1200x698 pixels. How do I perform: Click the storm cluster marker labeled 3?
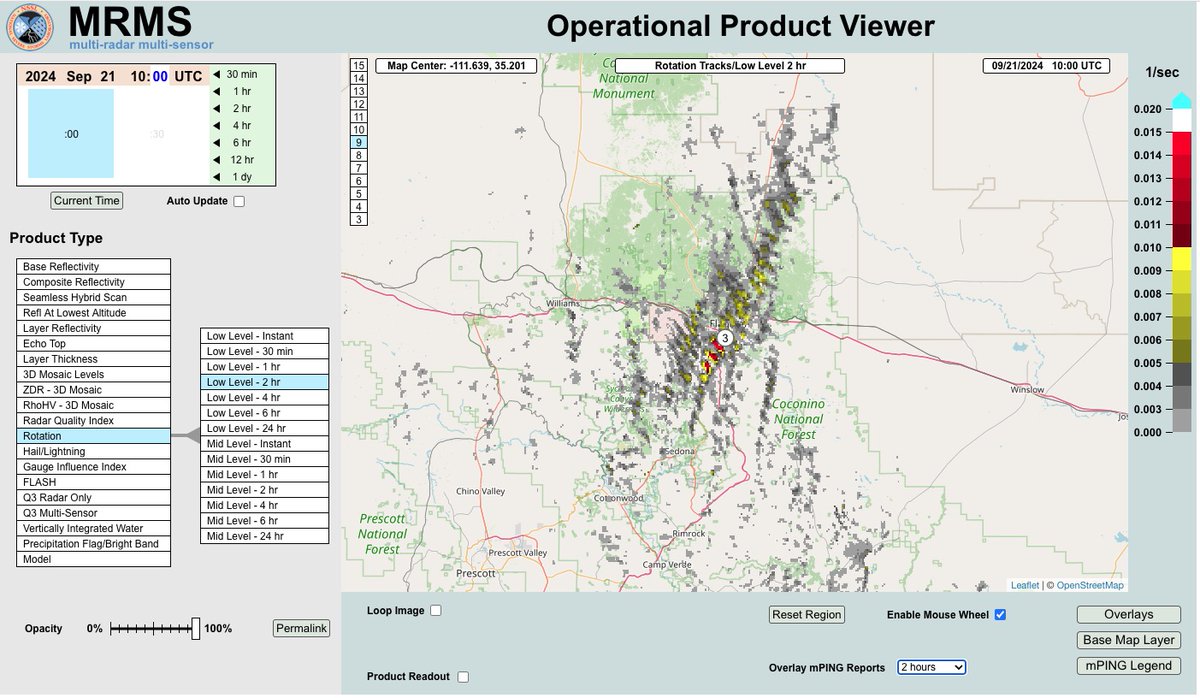click(x=723, y=339)
